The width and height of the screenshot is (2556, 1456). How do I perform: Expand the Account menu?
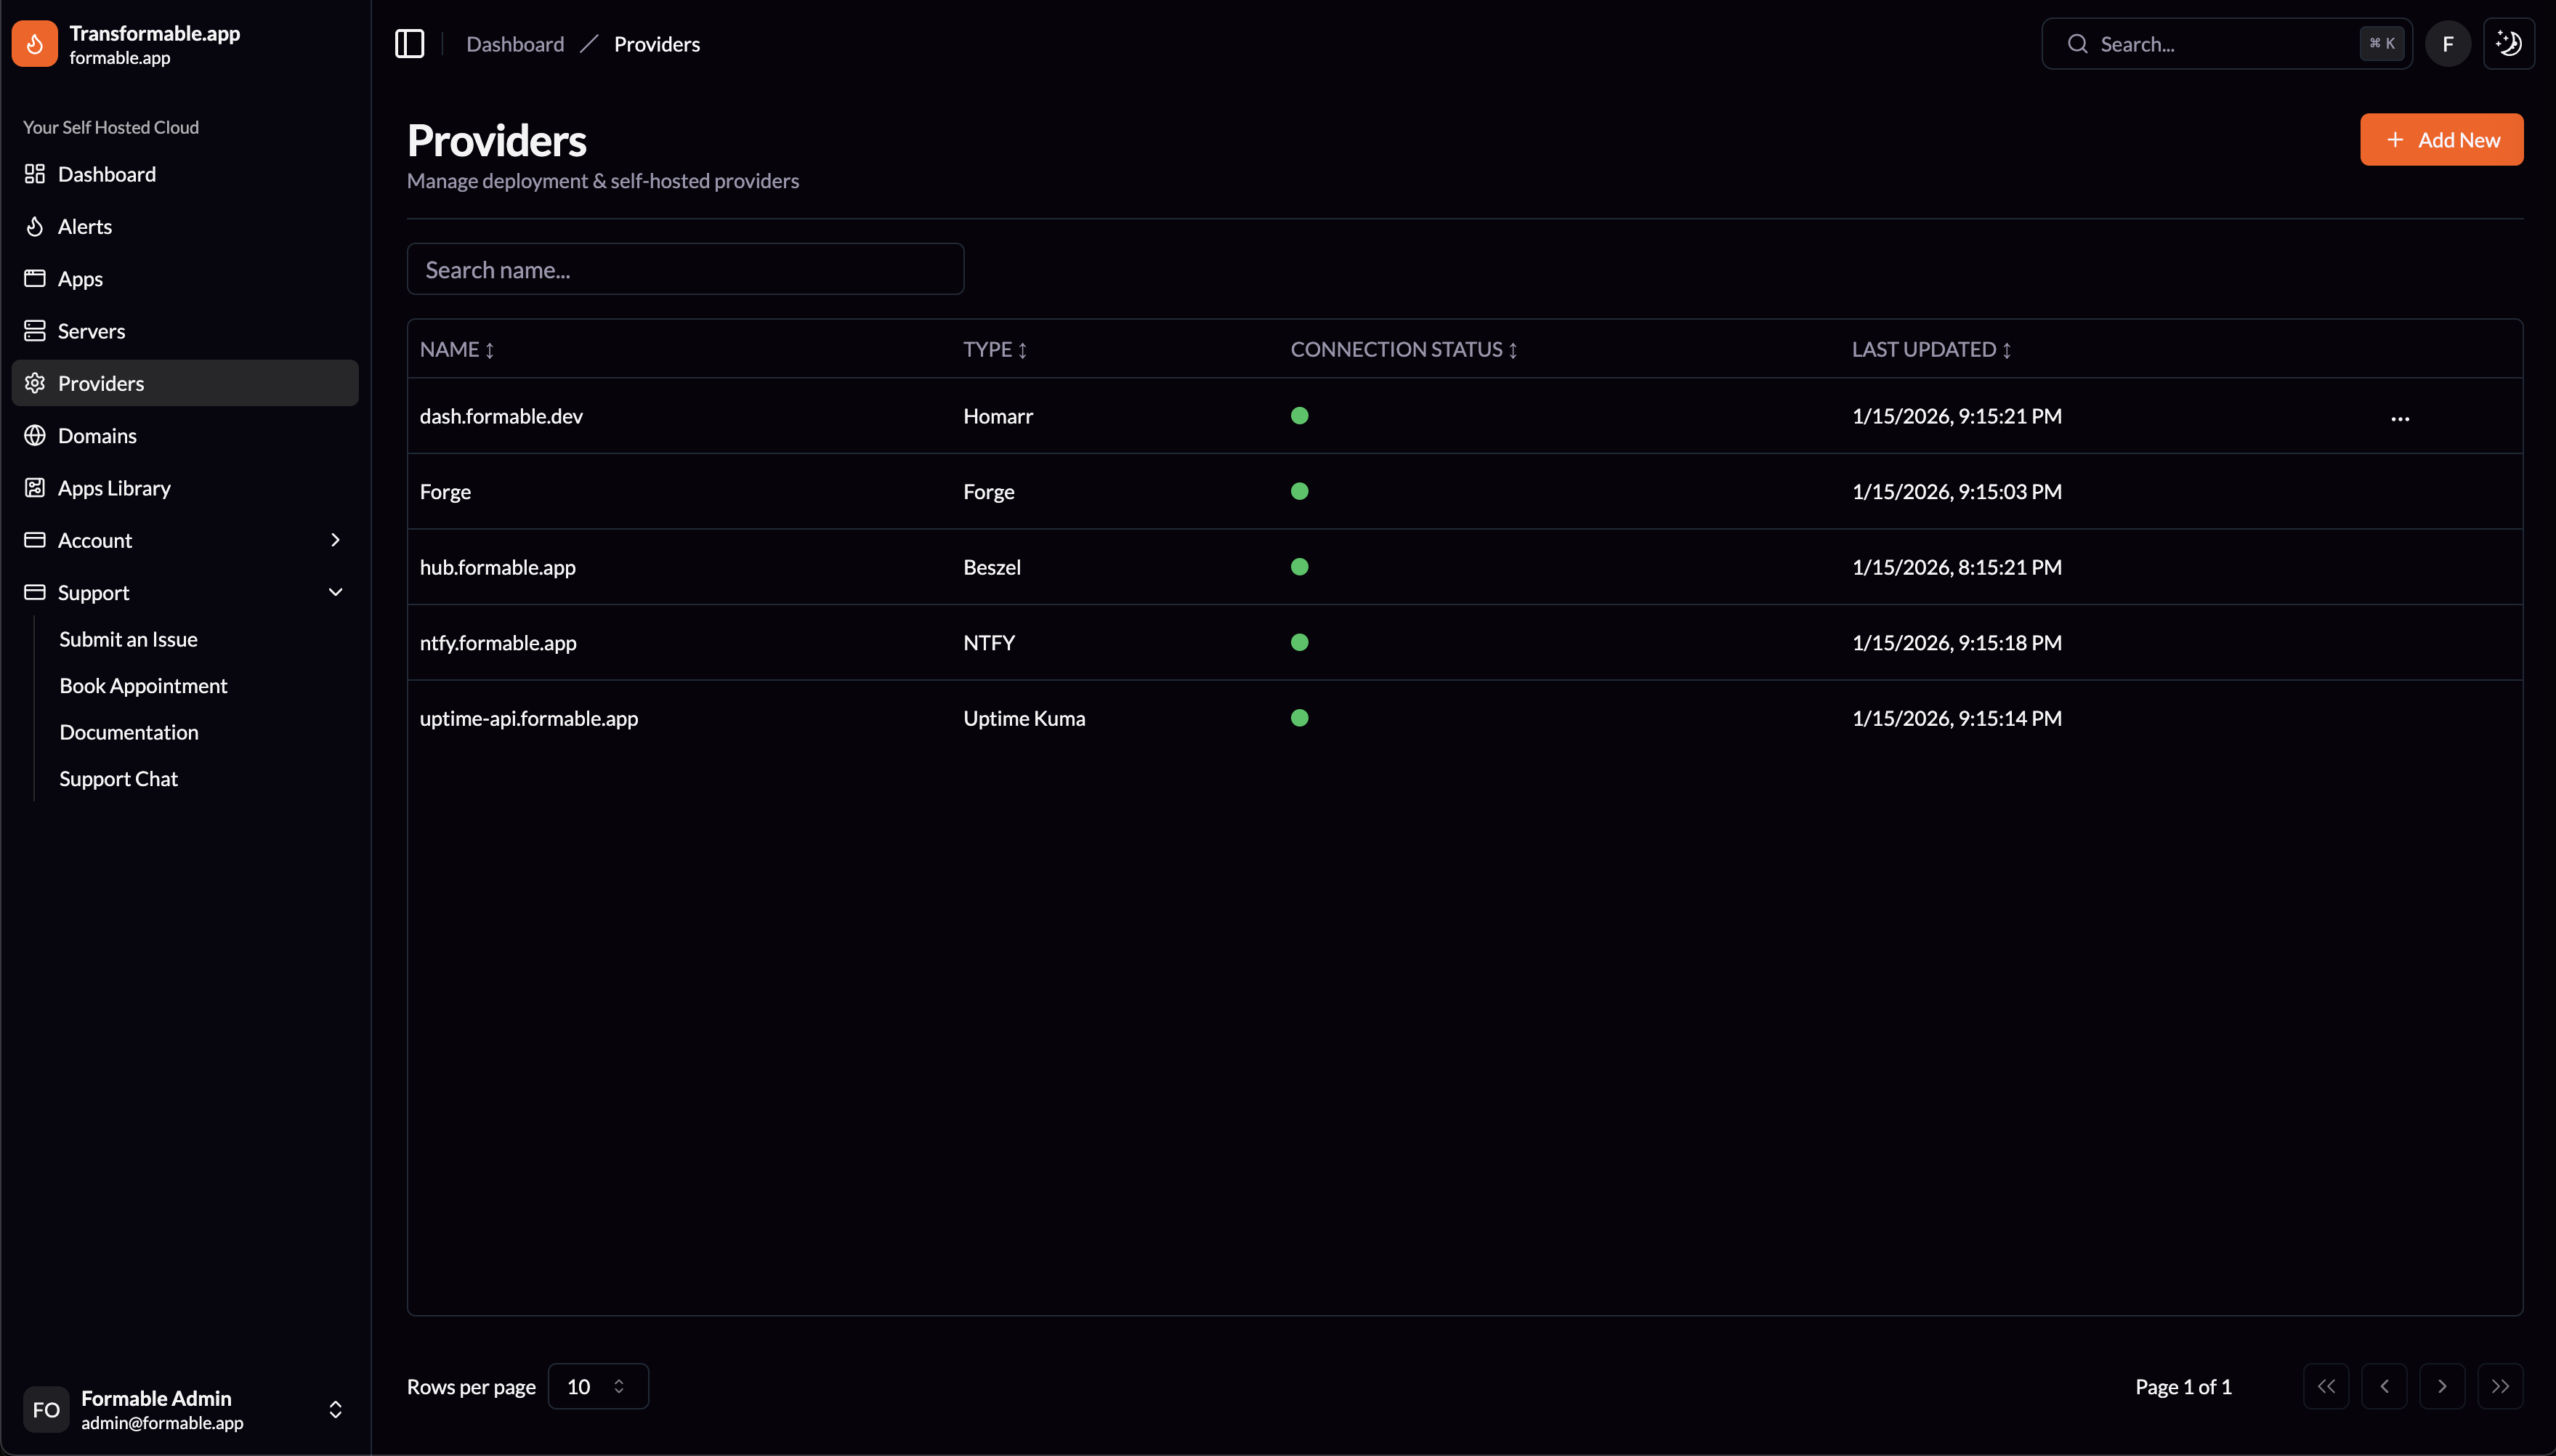click(x=185, y=540)
